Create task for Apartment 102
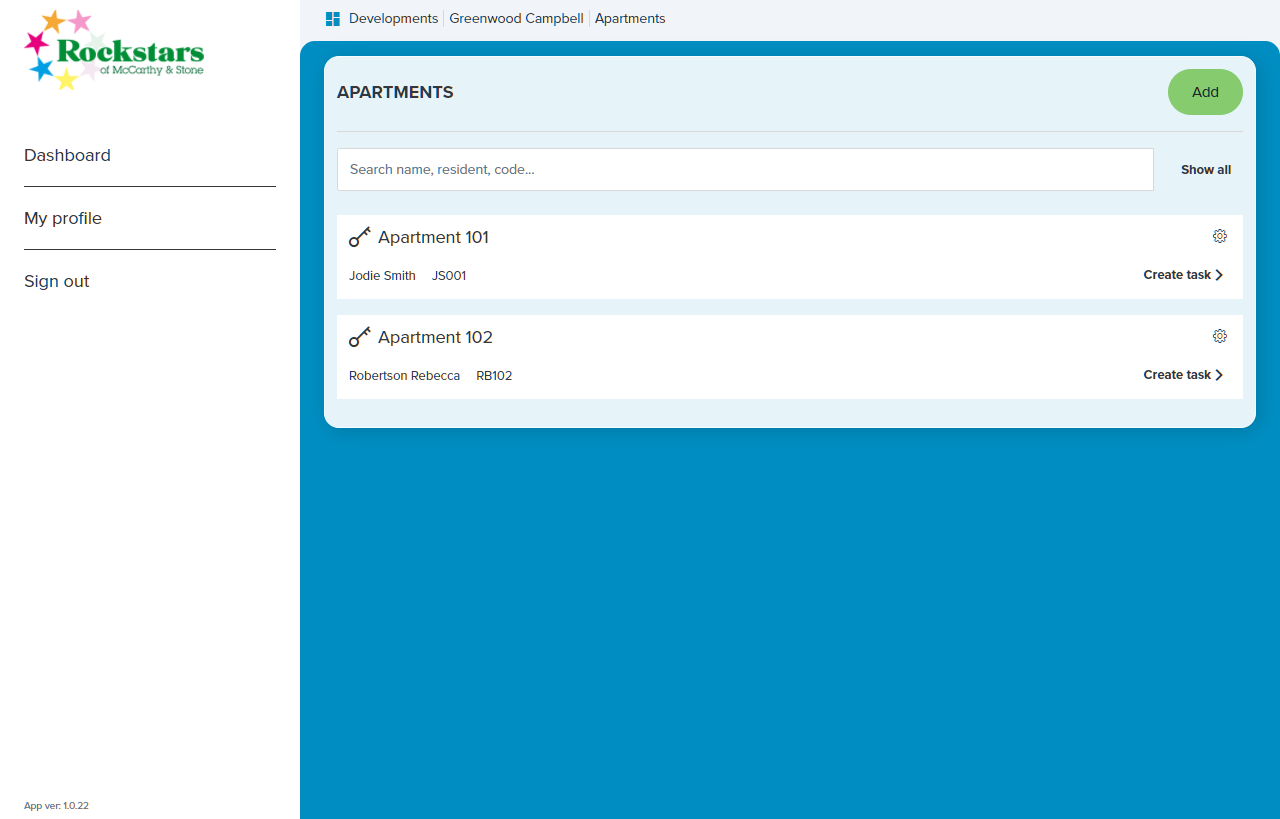Viewport: 1280px width, 819px height. point(1183,375)
